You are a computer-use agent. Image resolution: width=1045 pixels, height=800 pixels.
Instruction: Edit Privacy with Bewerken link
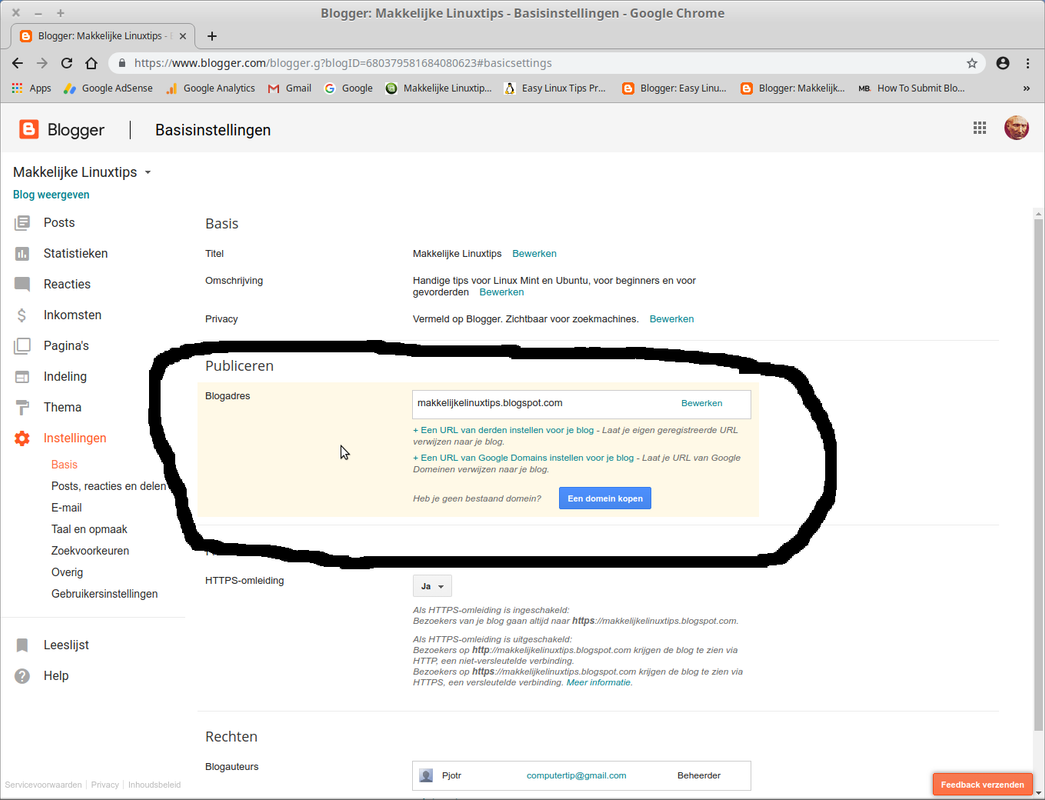(x=672, y=319)
